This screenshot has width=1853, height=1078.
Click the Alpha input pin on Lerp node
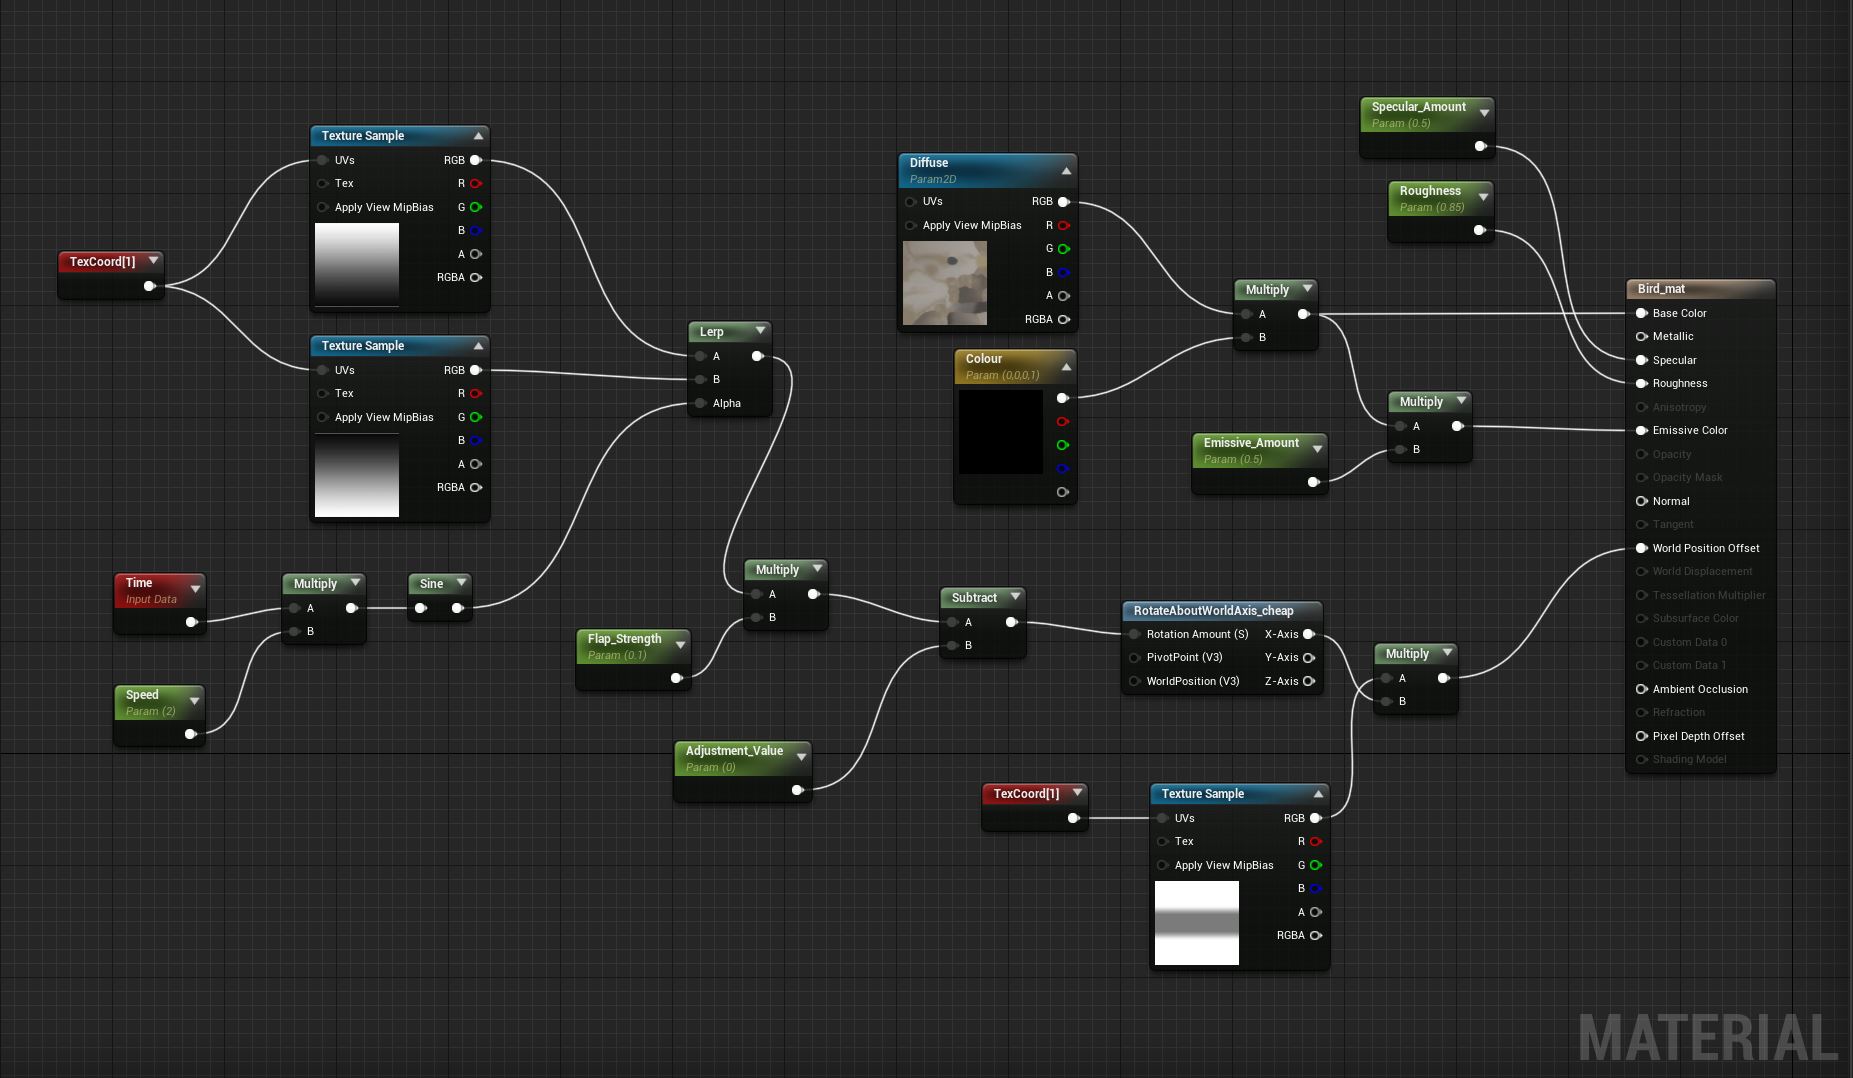(x=700, y=403)
